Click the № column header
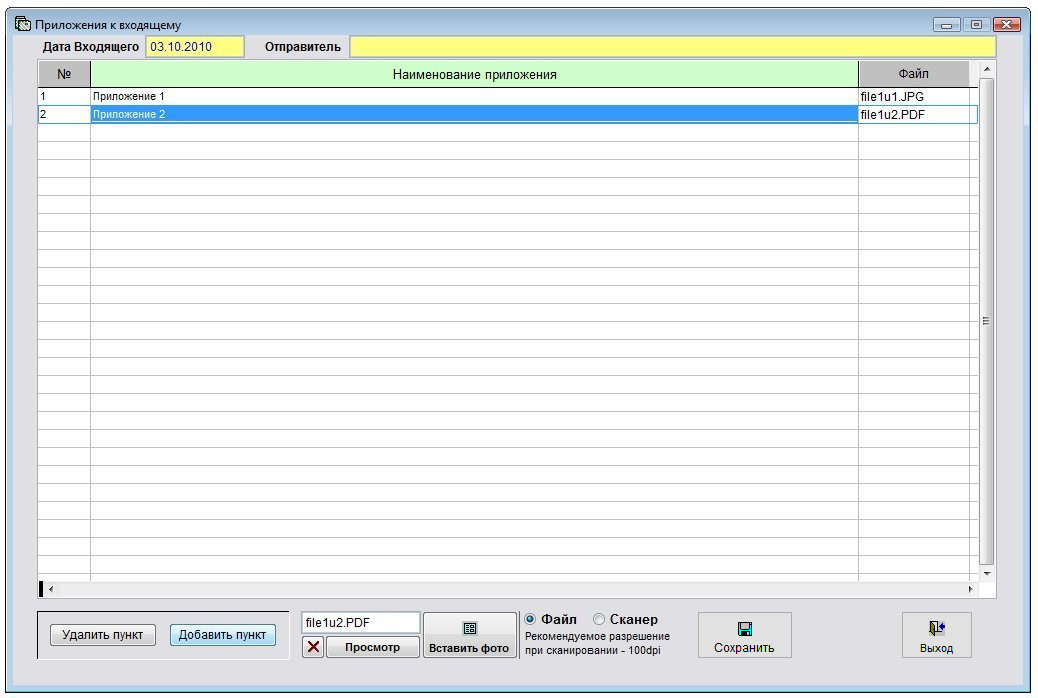The image size is (1038, 698). click(x=64, y=74)
